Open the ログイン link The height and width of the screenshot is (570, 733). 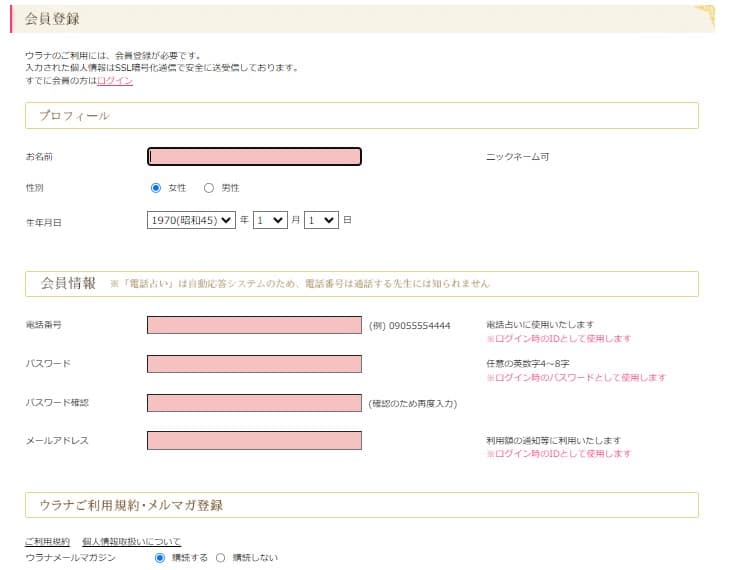tap(115, 80)
